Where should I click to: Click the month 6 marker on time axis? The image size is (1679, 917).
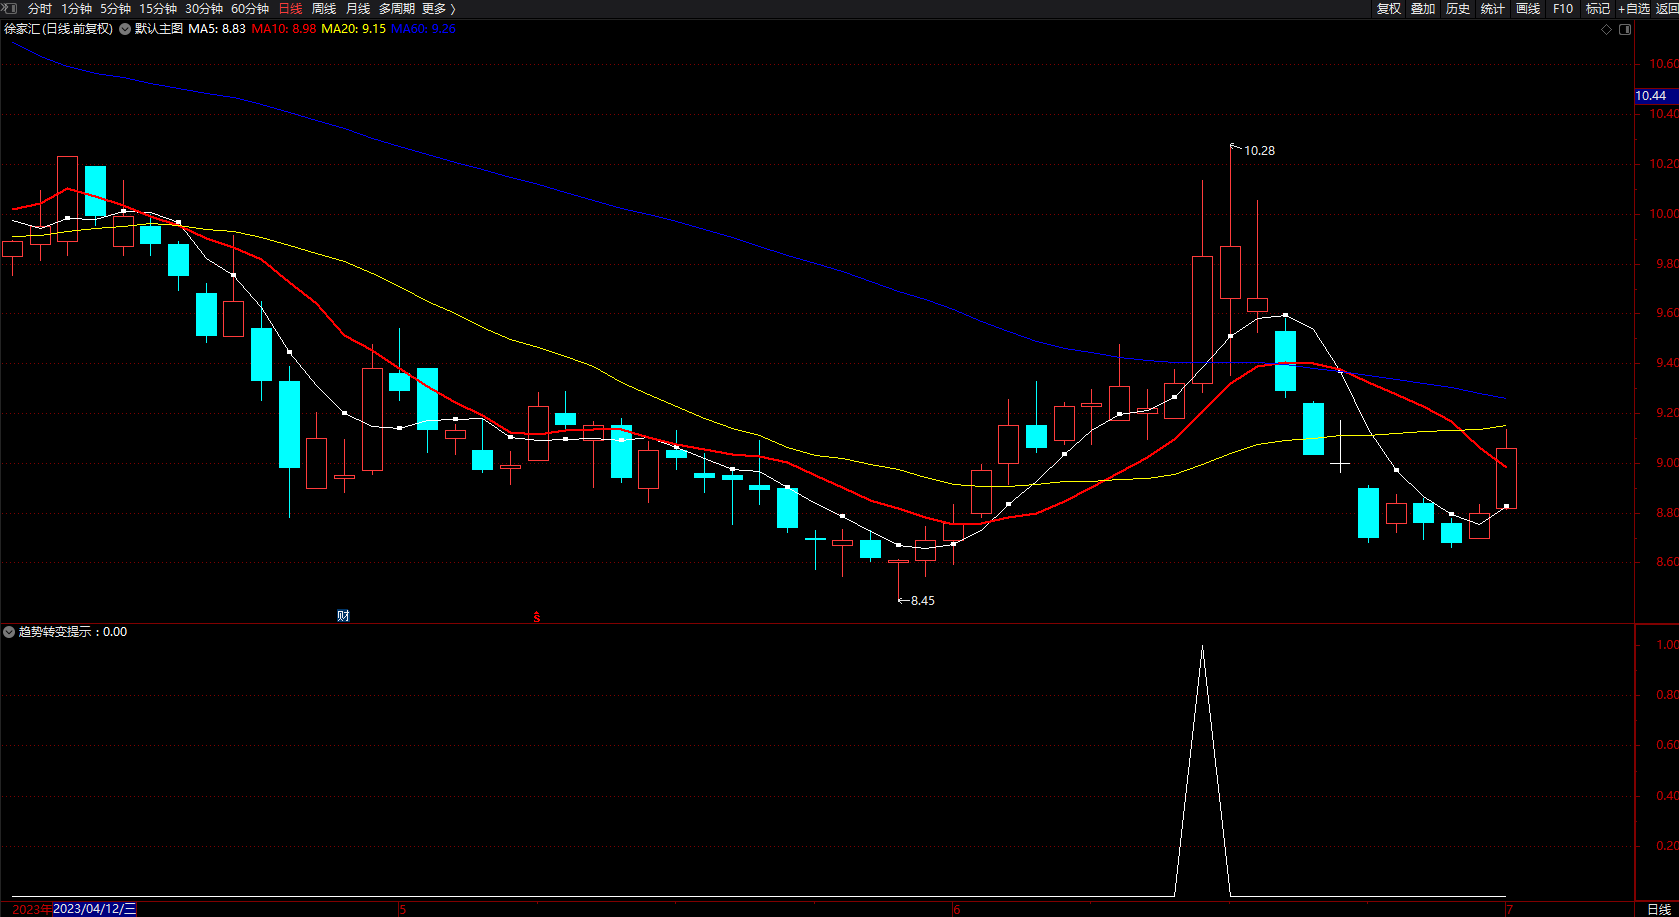click(x=956, y=910)
